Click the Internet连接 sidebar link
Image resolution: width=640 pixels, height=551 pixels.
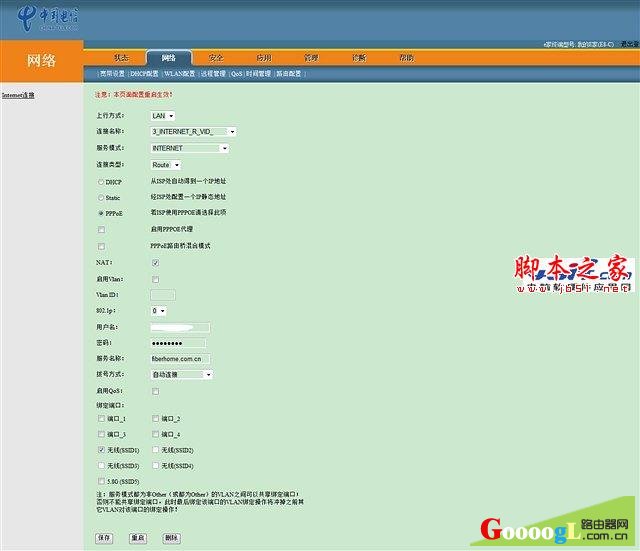click(18, 95)
